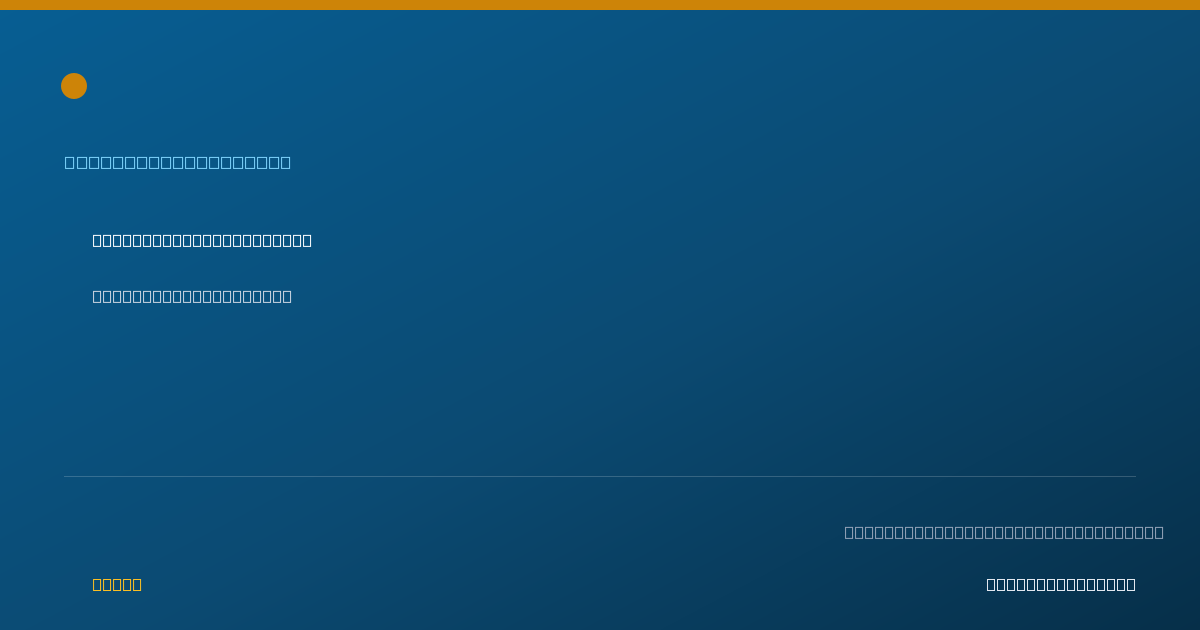Click the bold white footer text at right
Viewport: 1200px width, 630px height.
(1061, 584)
